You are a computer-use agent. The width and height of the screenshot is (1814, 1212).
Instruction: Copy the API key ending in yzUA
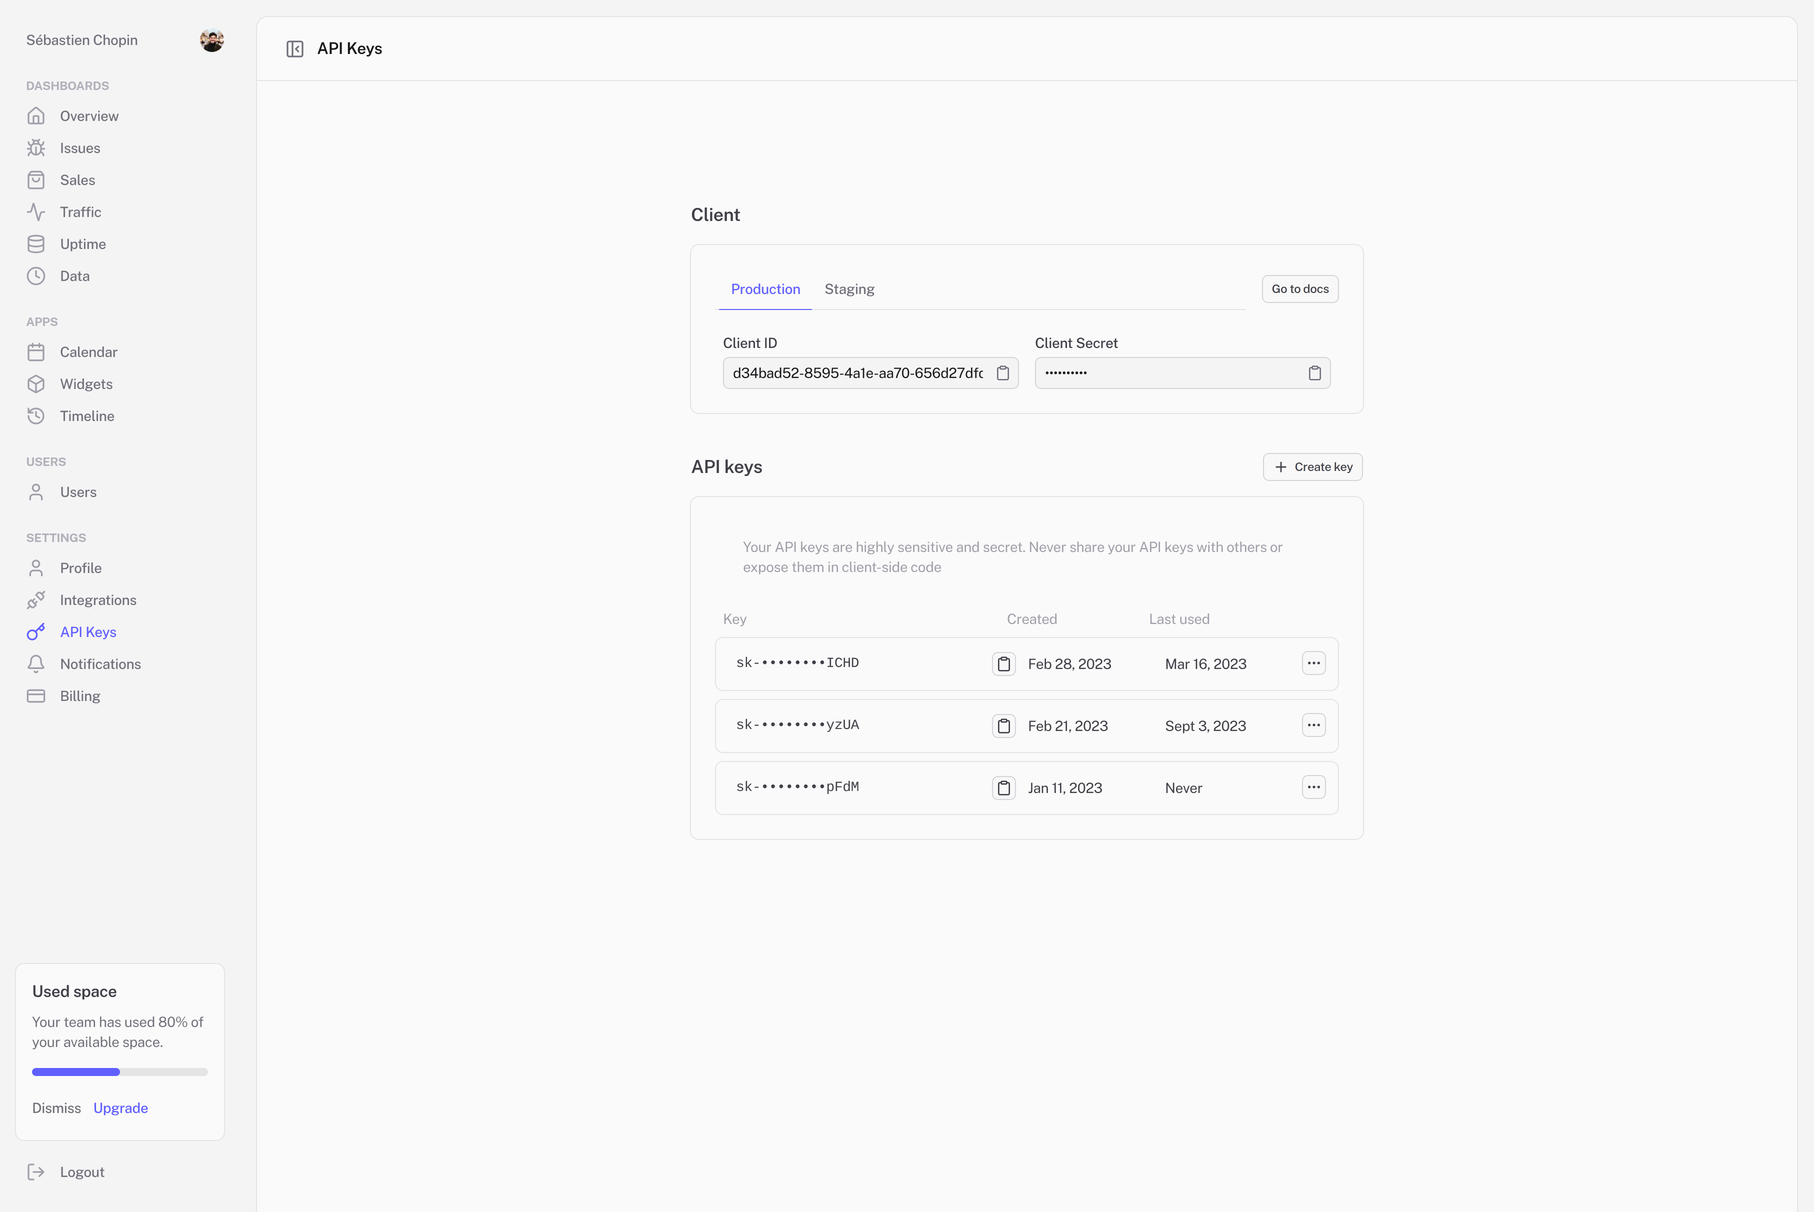1003,726
